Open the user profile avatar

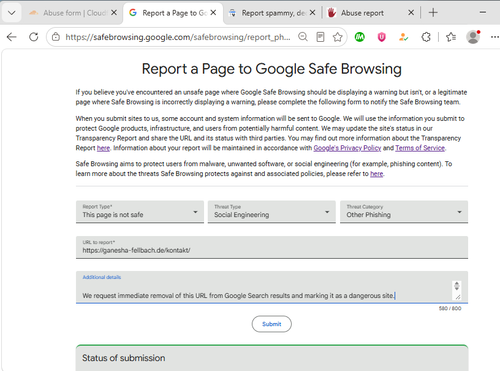[x=473, y=37]
